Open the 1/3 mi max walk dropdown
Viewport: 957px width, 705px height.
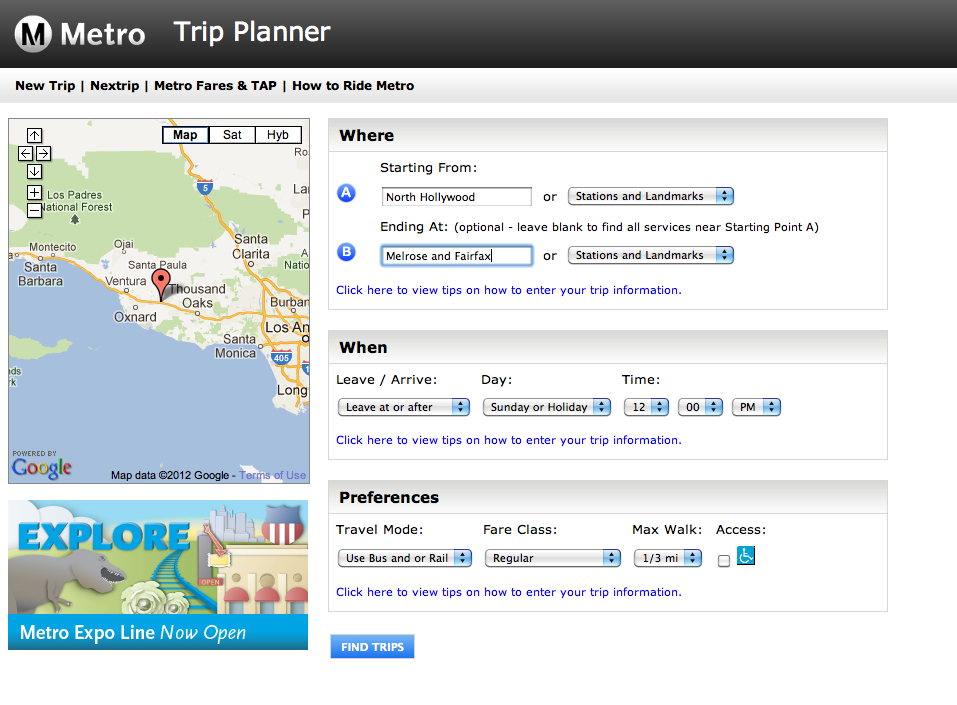tap(668, 558)
